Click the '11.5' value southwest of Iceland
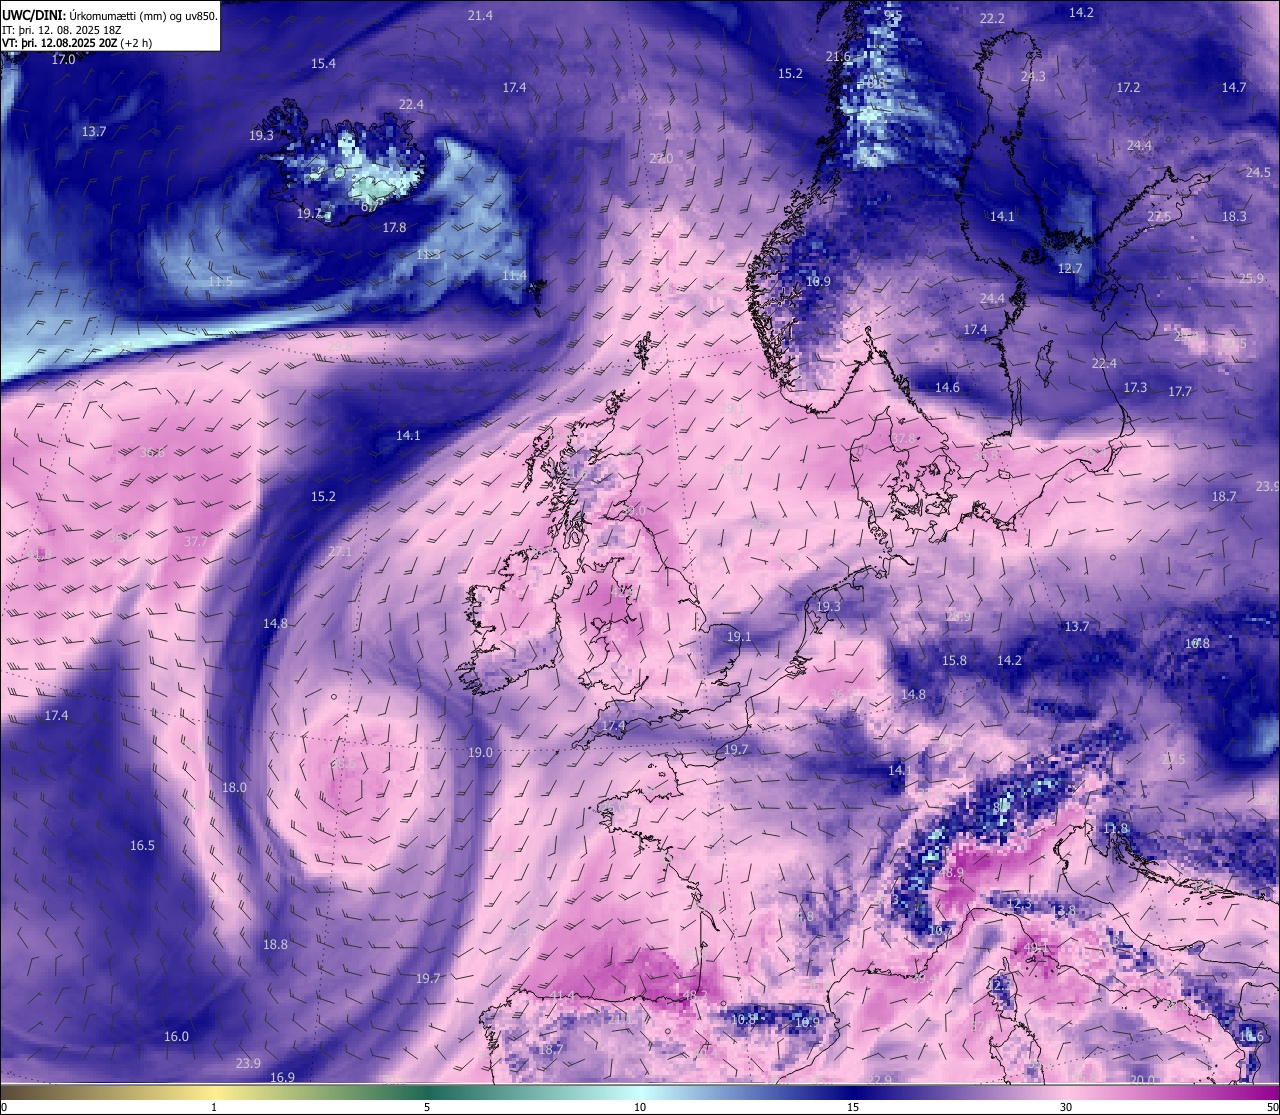The height and width of the screenshot is (1115, 1280). 220,282
